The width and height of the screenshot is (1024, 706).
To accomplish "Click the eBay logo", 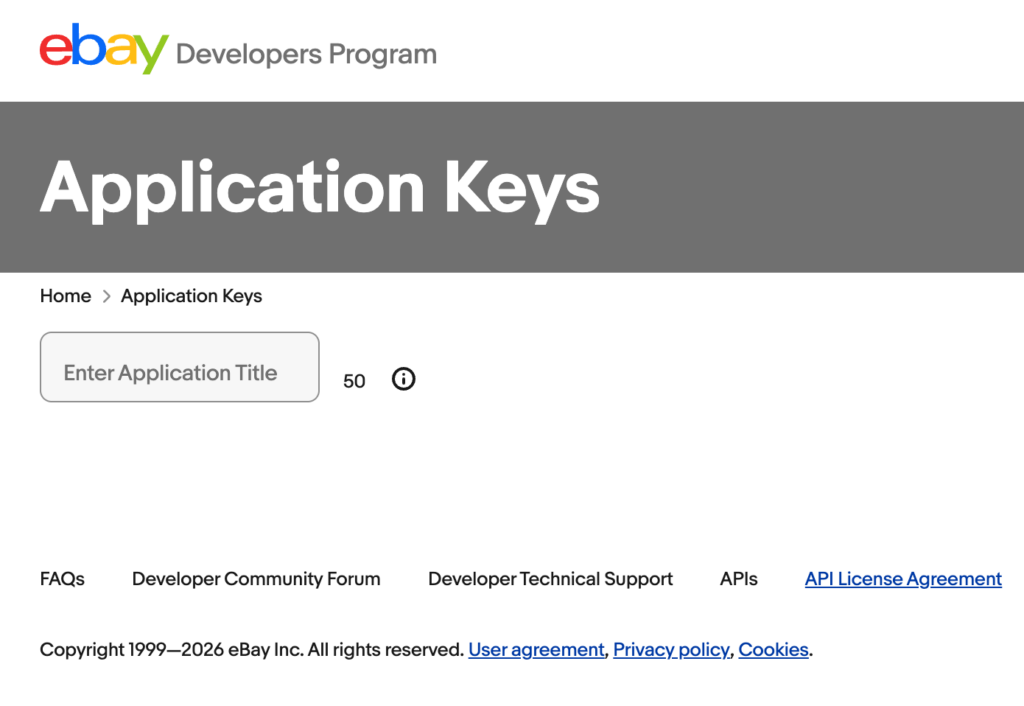I will [104, 48].
